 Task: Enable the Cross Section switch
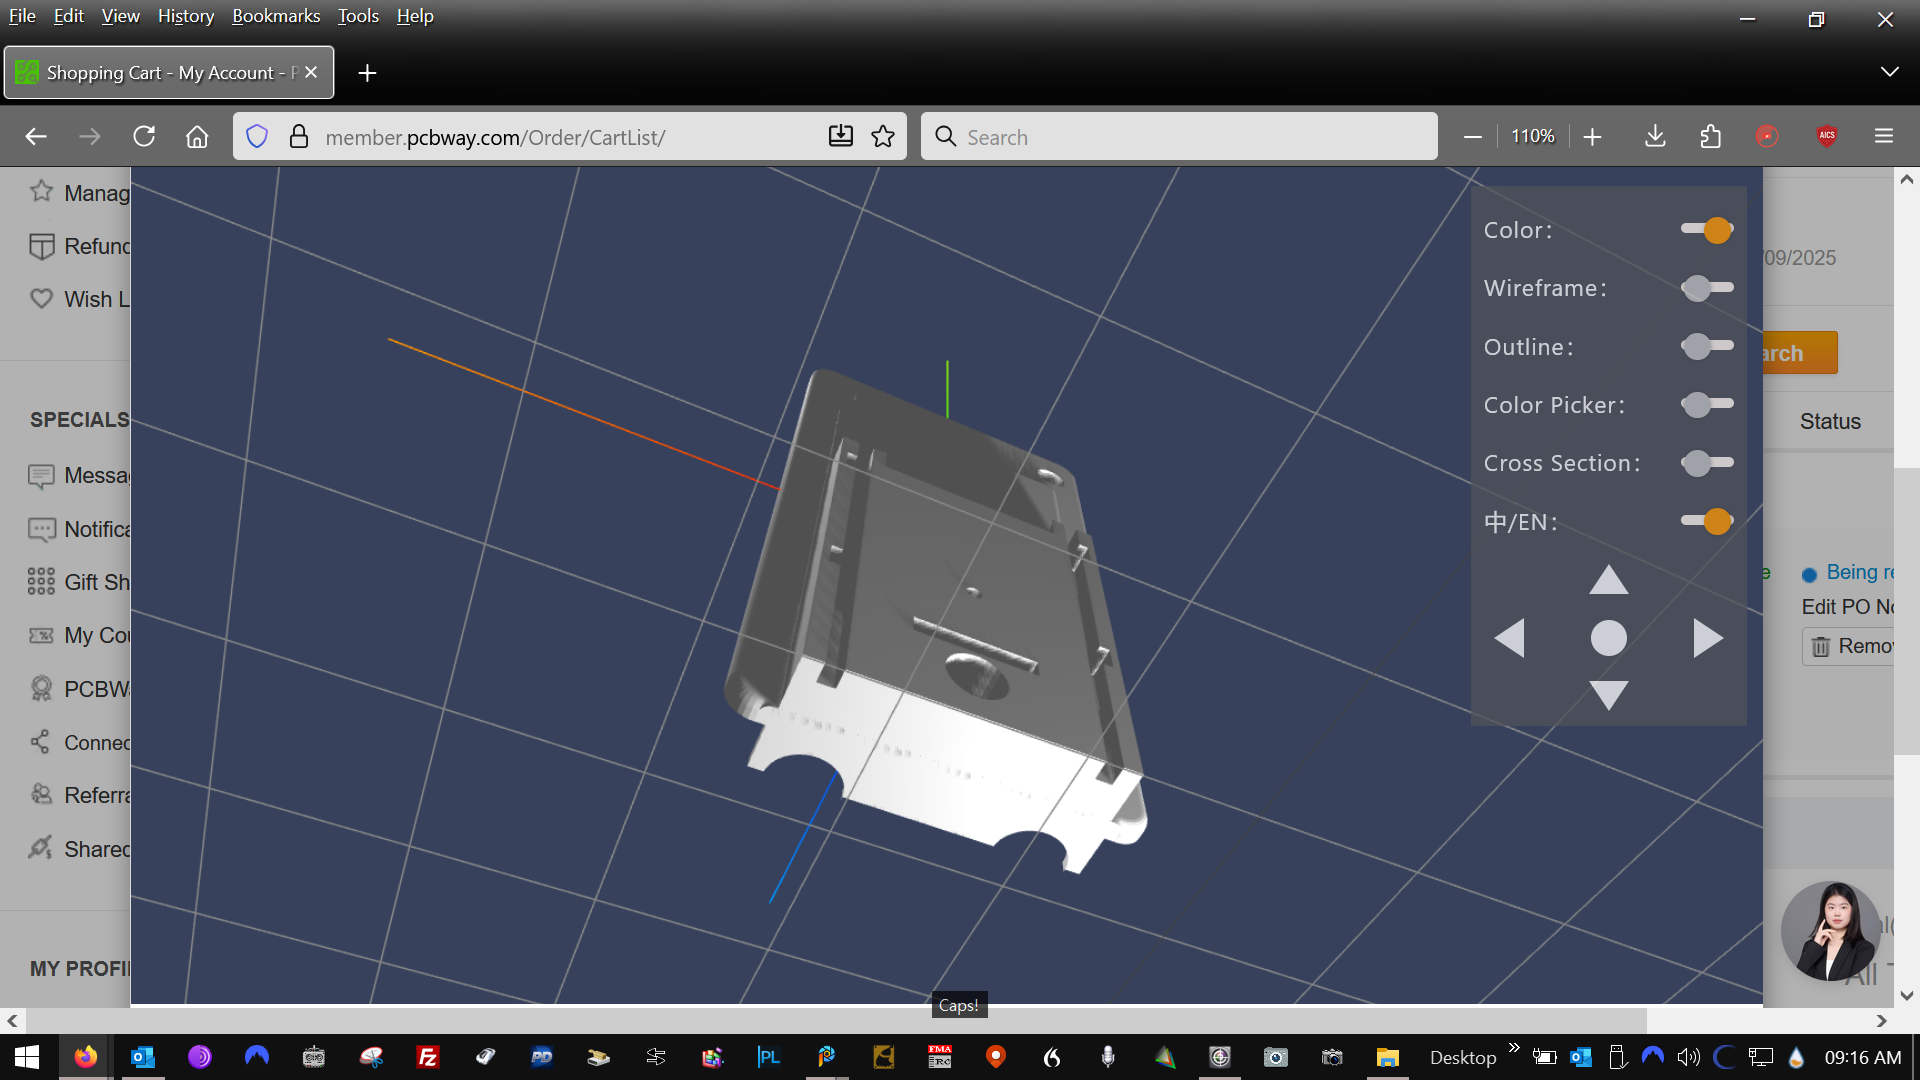pos(1706,463)
